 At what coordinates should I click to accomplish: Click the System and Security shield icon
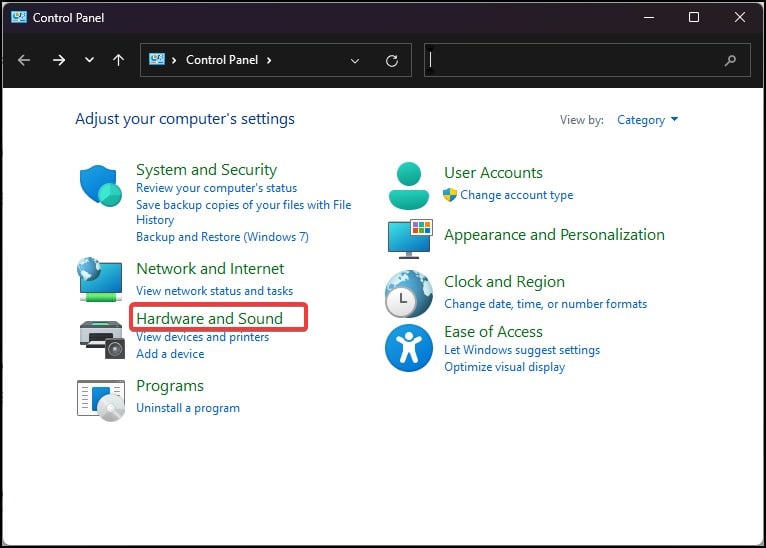coord(101,186)
